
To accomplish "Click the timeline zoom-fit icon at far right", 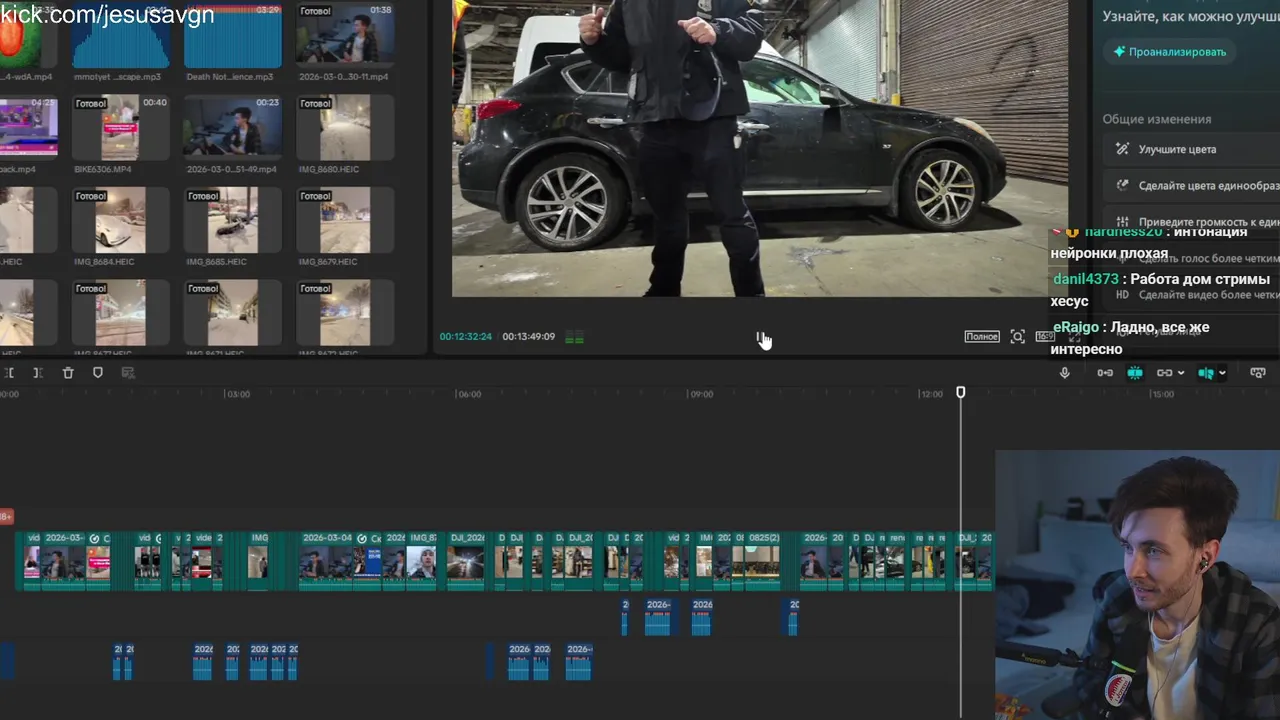I will click(1258, 373).
